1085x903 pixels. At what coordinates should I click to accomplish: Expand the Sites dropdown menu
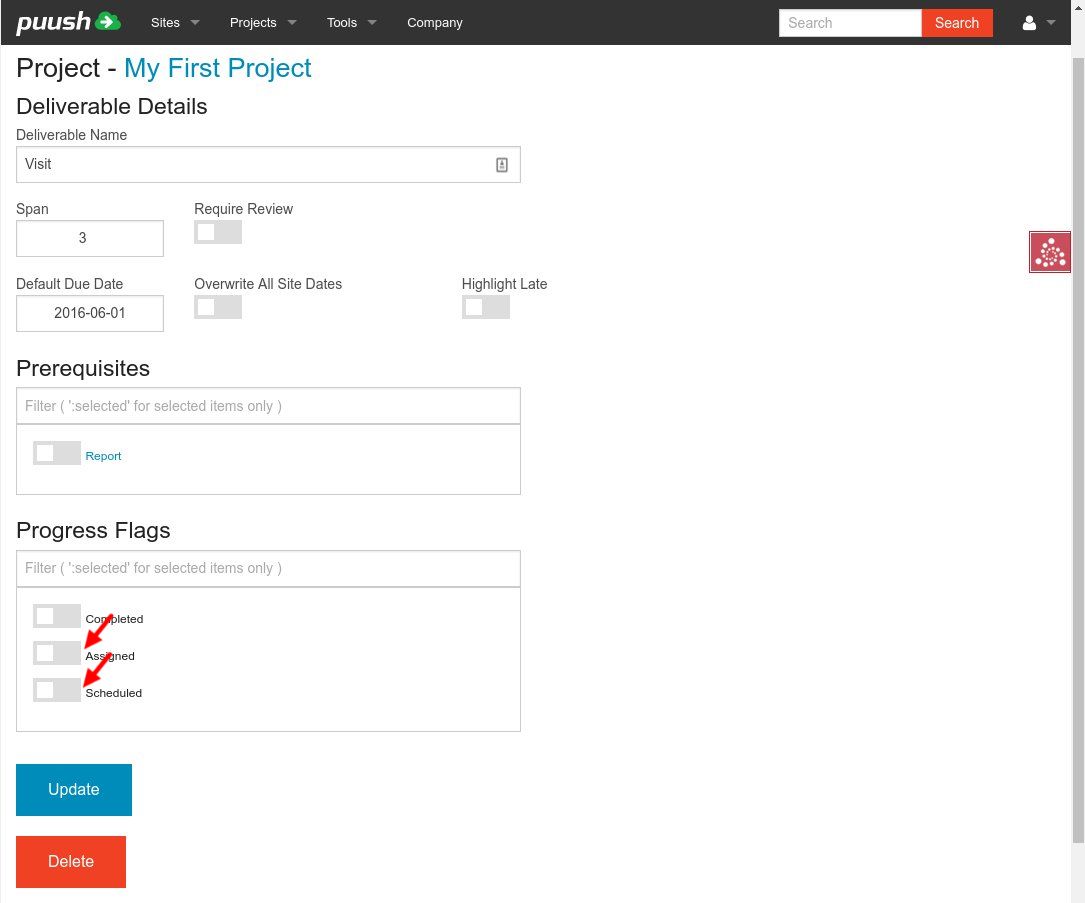(175, 22)
